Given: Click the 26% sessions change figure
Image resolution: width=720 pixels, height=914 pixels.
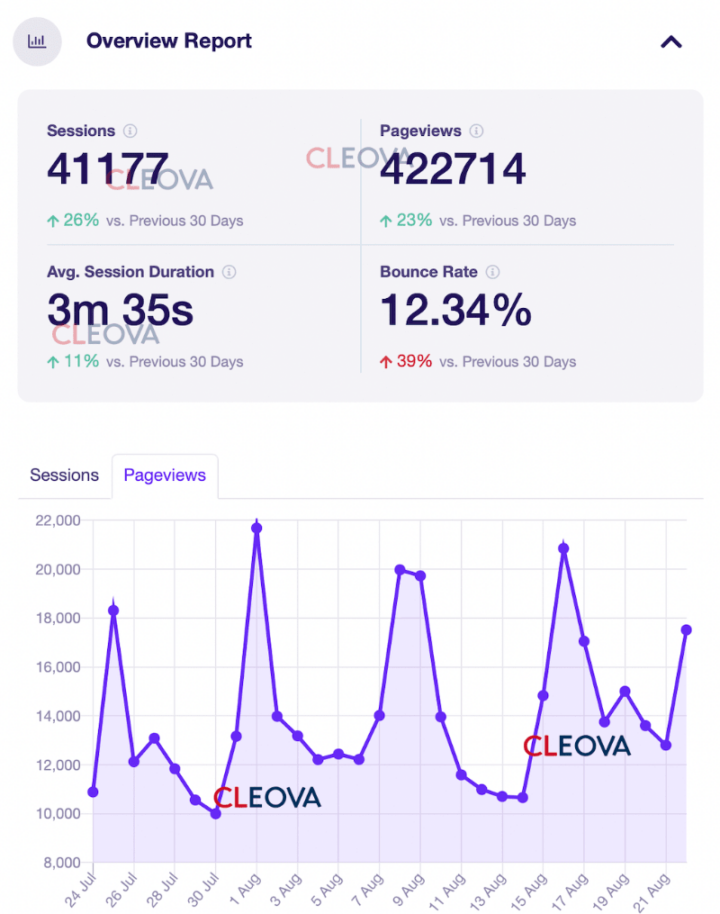Looking at the screenshot, I should point(81,220).
